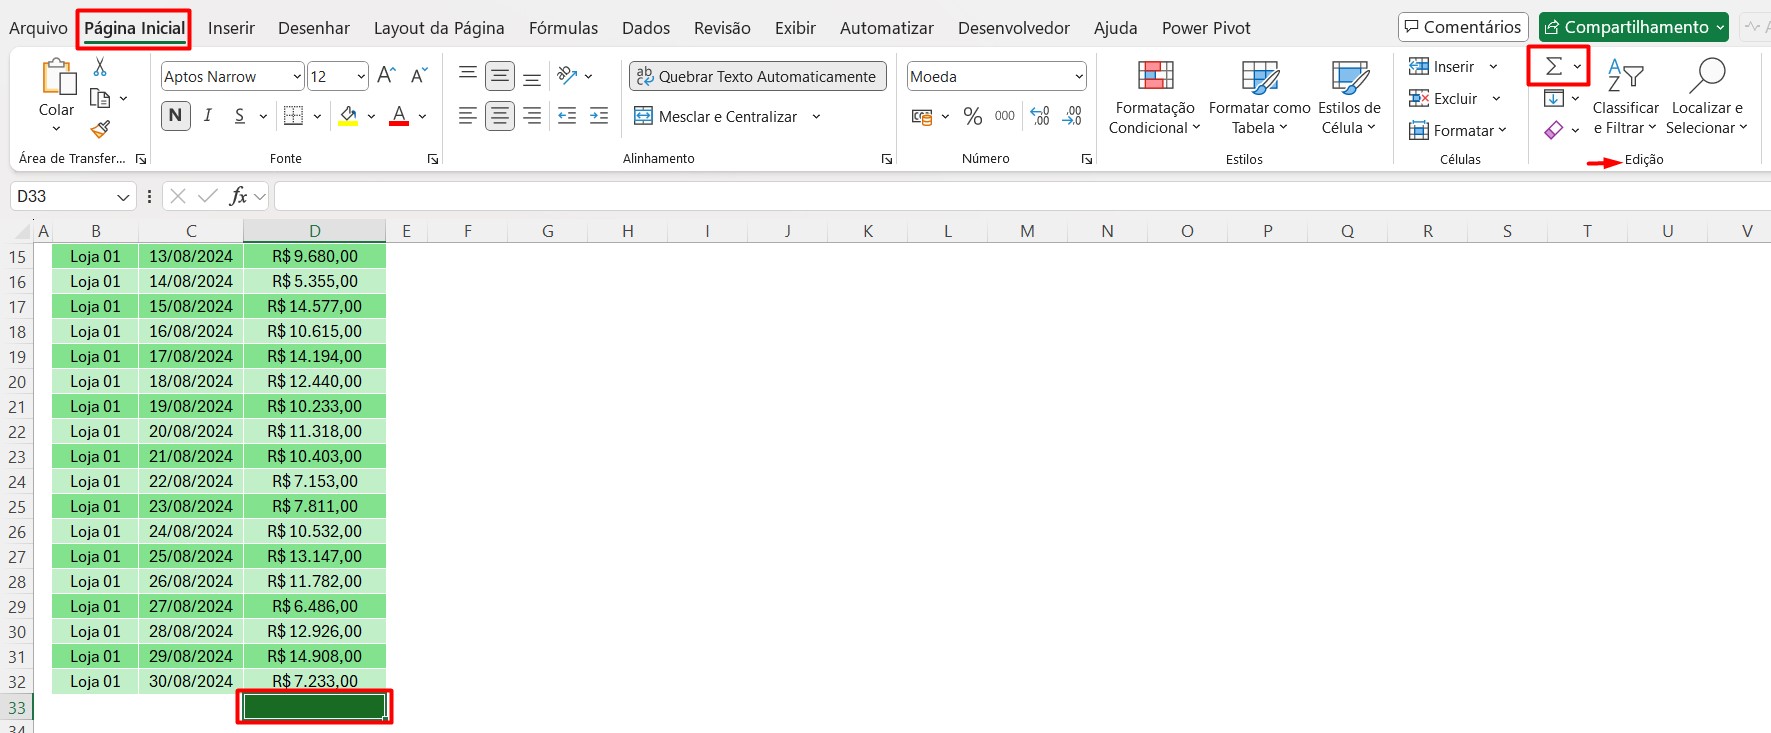Open Classificar e Filtrar
Viewport: 1771px width, 733px height.
tap(1625, 96)
